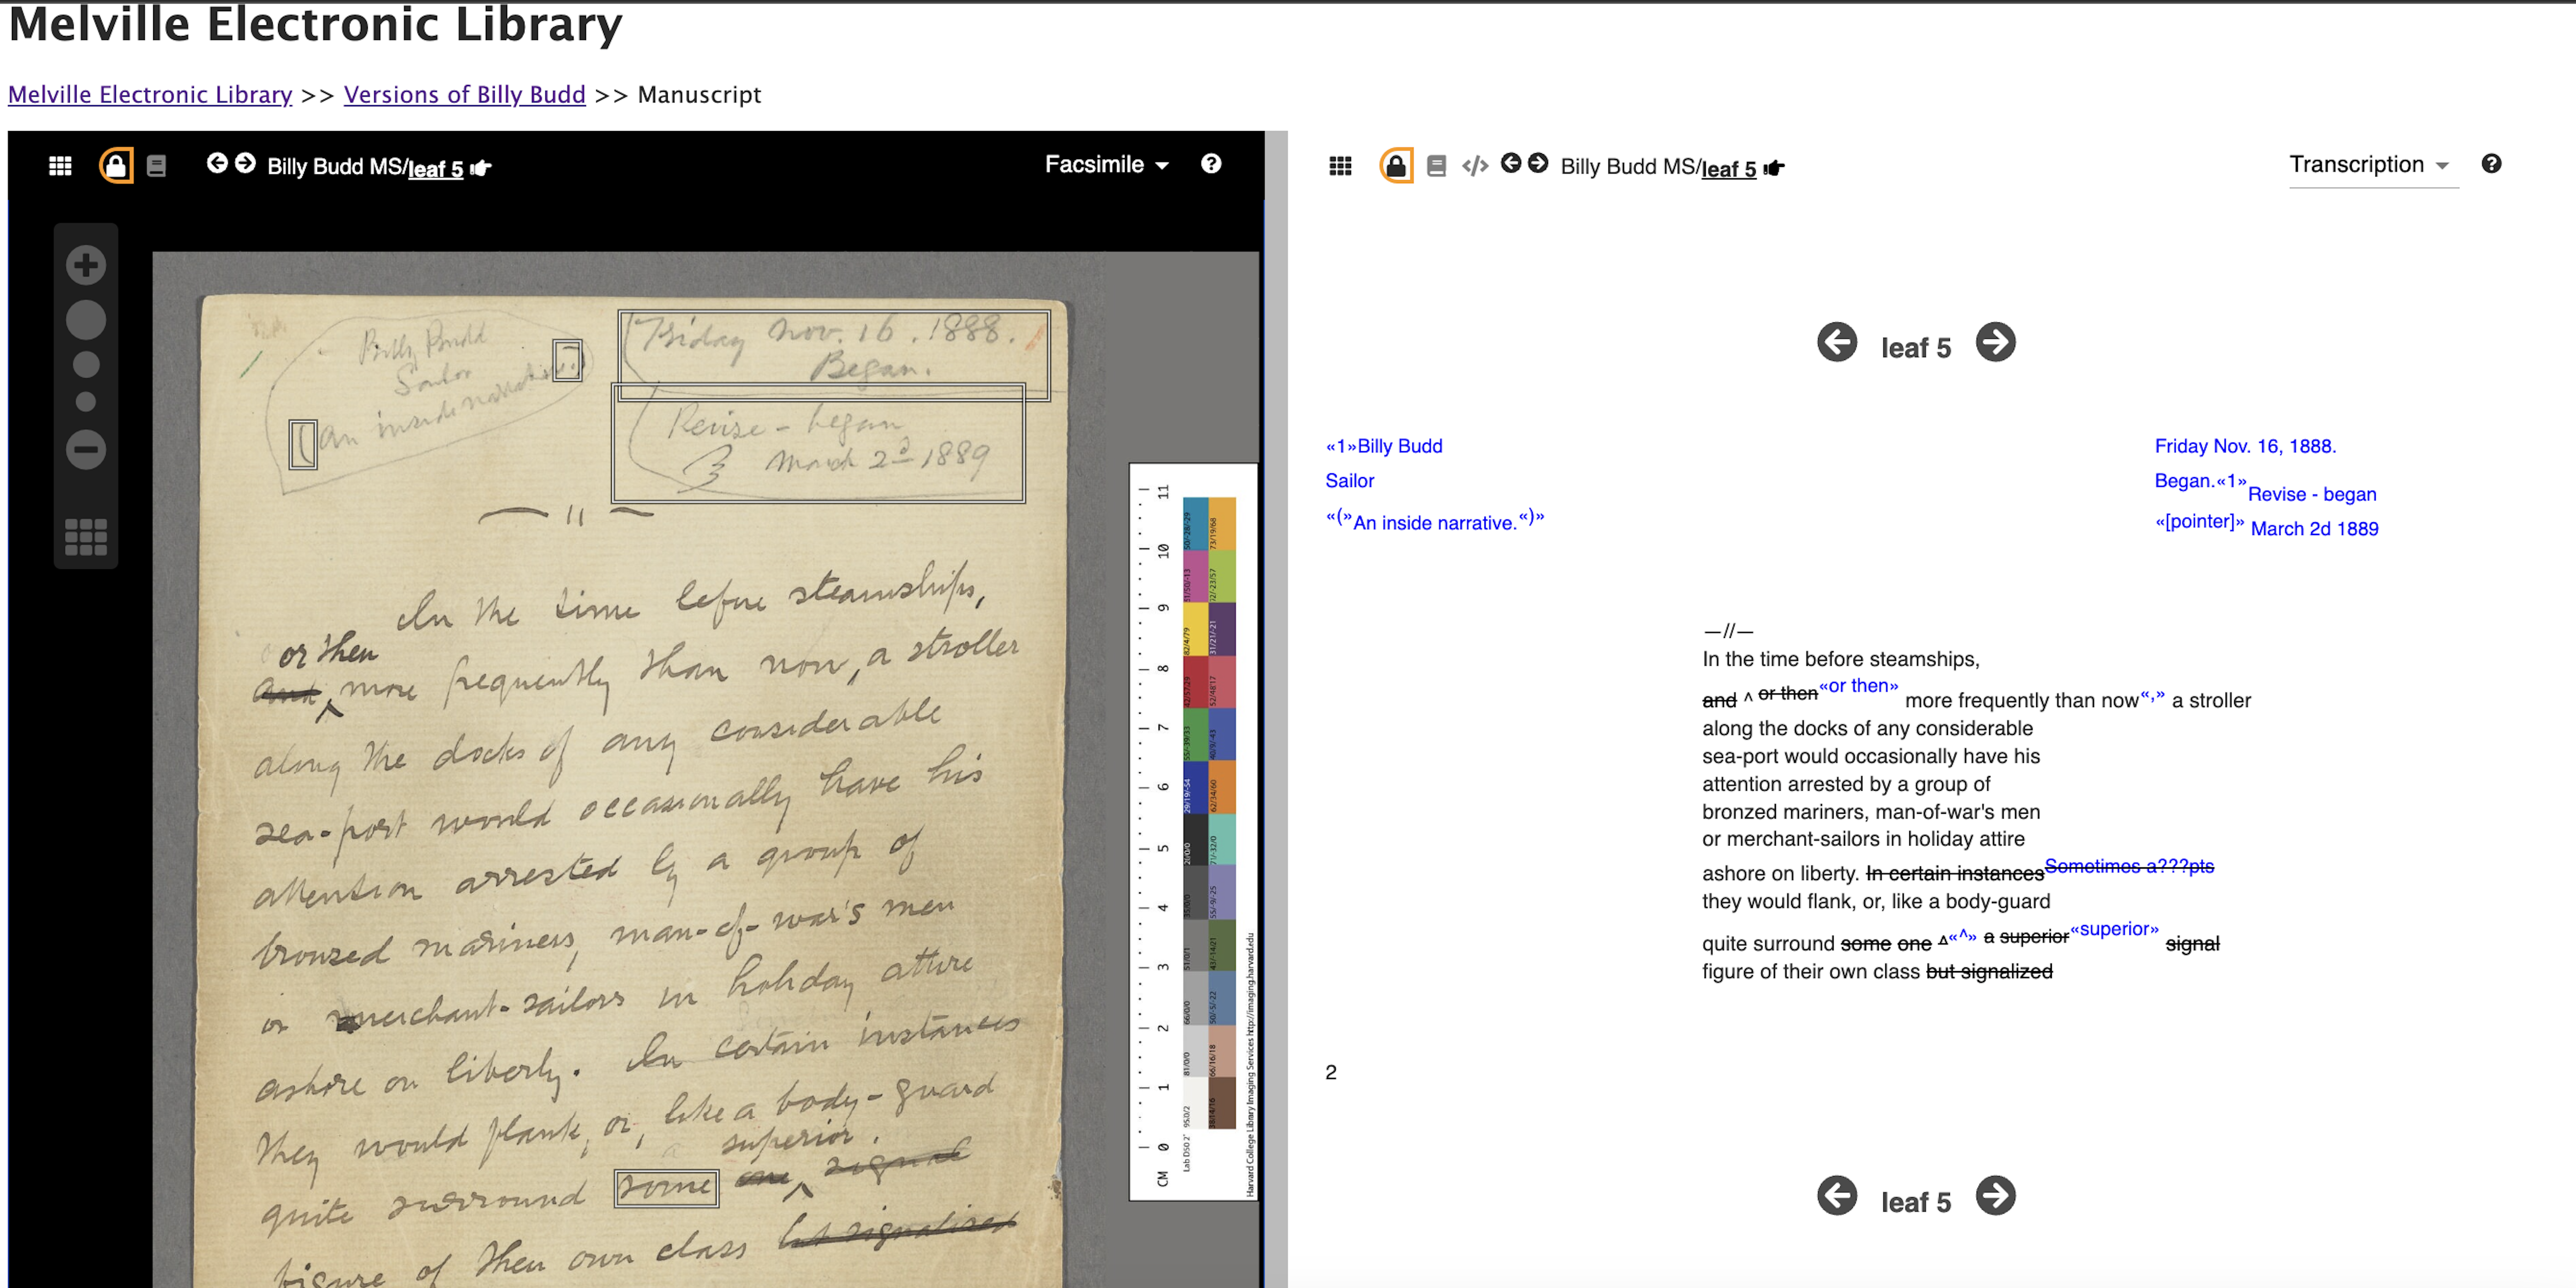Open the Facsimile view dropdown
The height and width of the screenshot is (1288, 2576).
[1105, 164]
